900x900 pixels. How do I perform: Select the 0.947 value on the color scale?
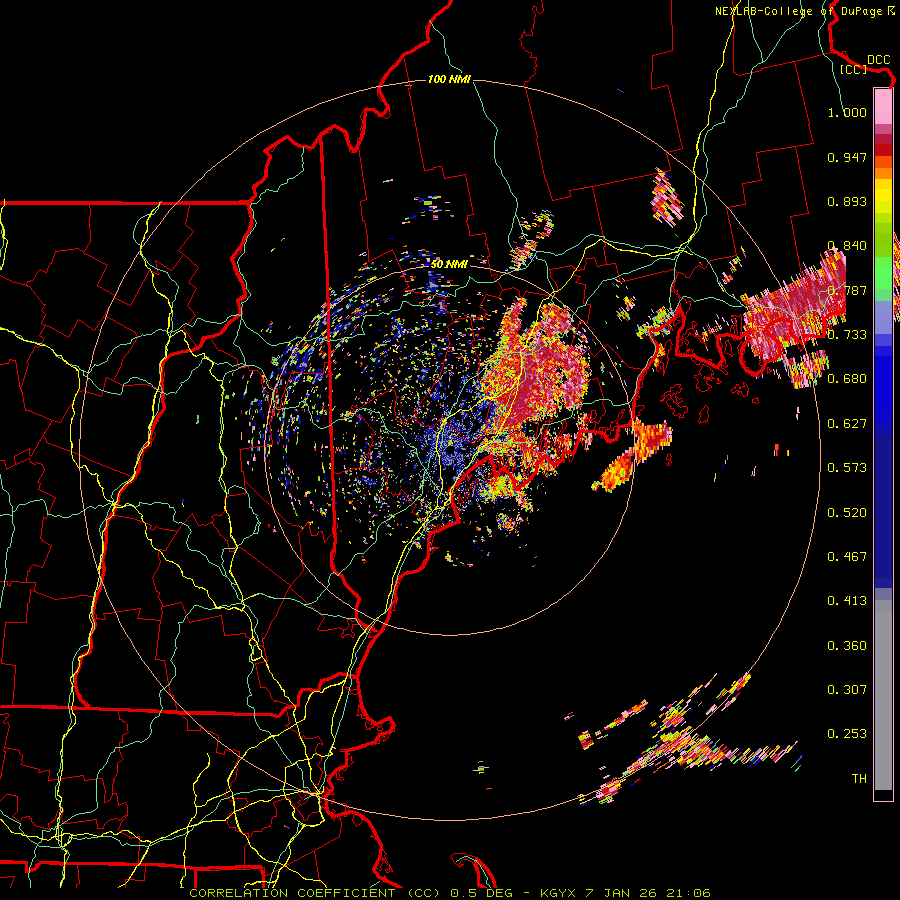pyautogui.click(x=847, y=157)
